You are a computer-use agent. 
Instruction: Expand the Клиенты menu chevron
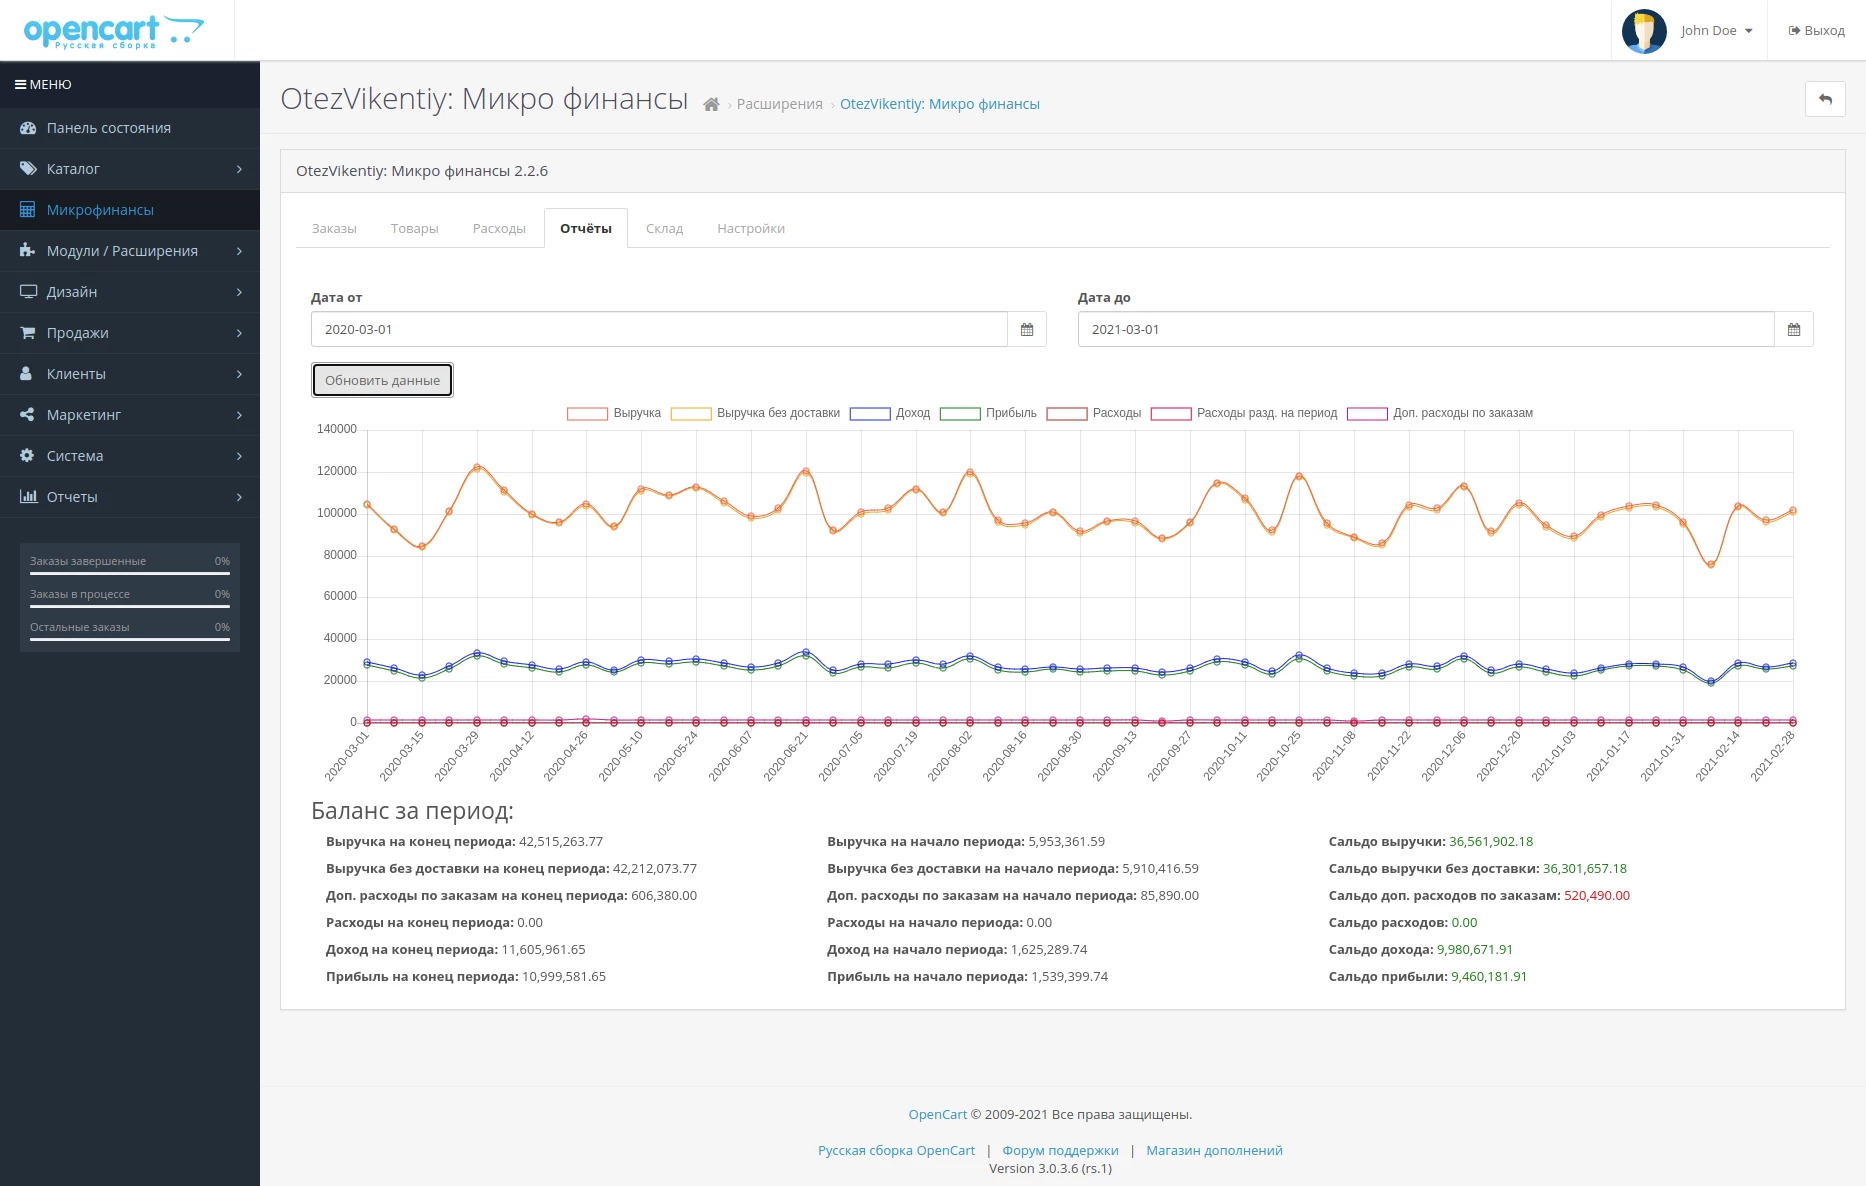[x=239, y=374]
